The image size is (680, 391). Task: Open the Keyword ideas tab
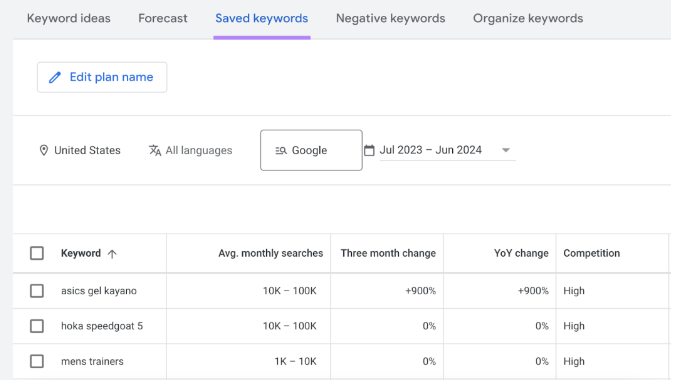point(69,18)
